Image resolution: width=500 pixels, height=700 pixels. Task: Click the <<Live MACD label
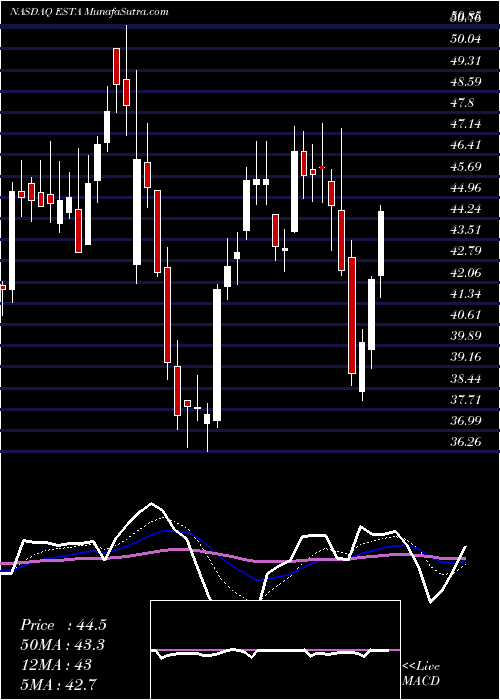[x=421, y=674]
